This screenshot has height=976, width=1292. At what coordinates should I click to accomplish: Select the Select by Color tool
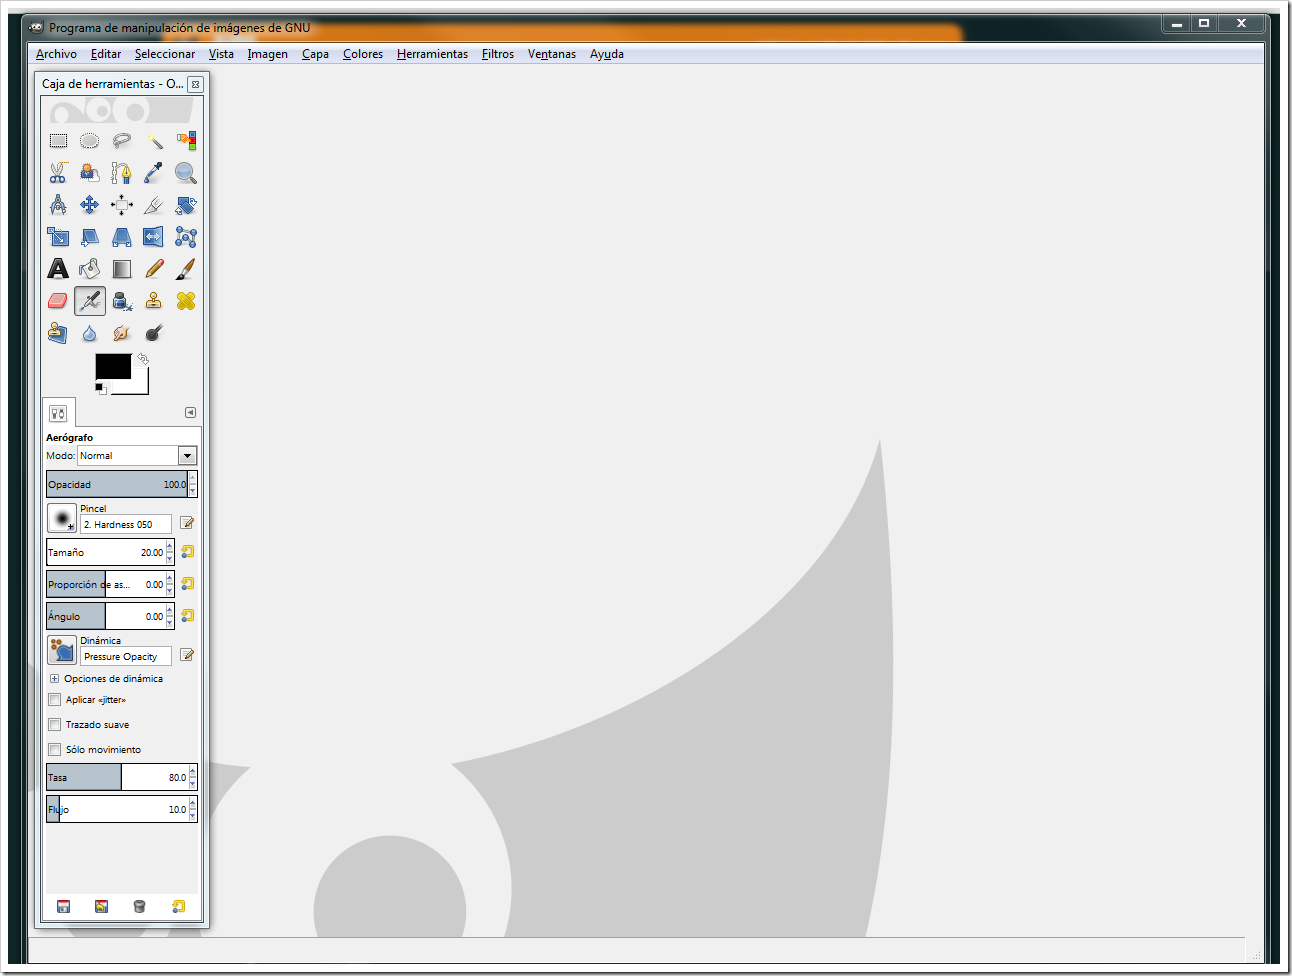[186, 141]
